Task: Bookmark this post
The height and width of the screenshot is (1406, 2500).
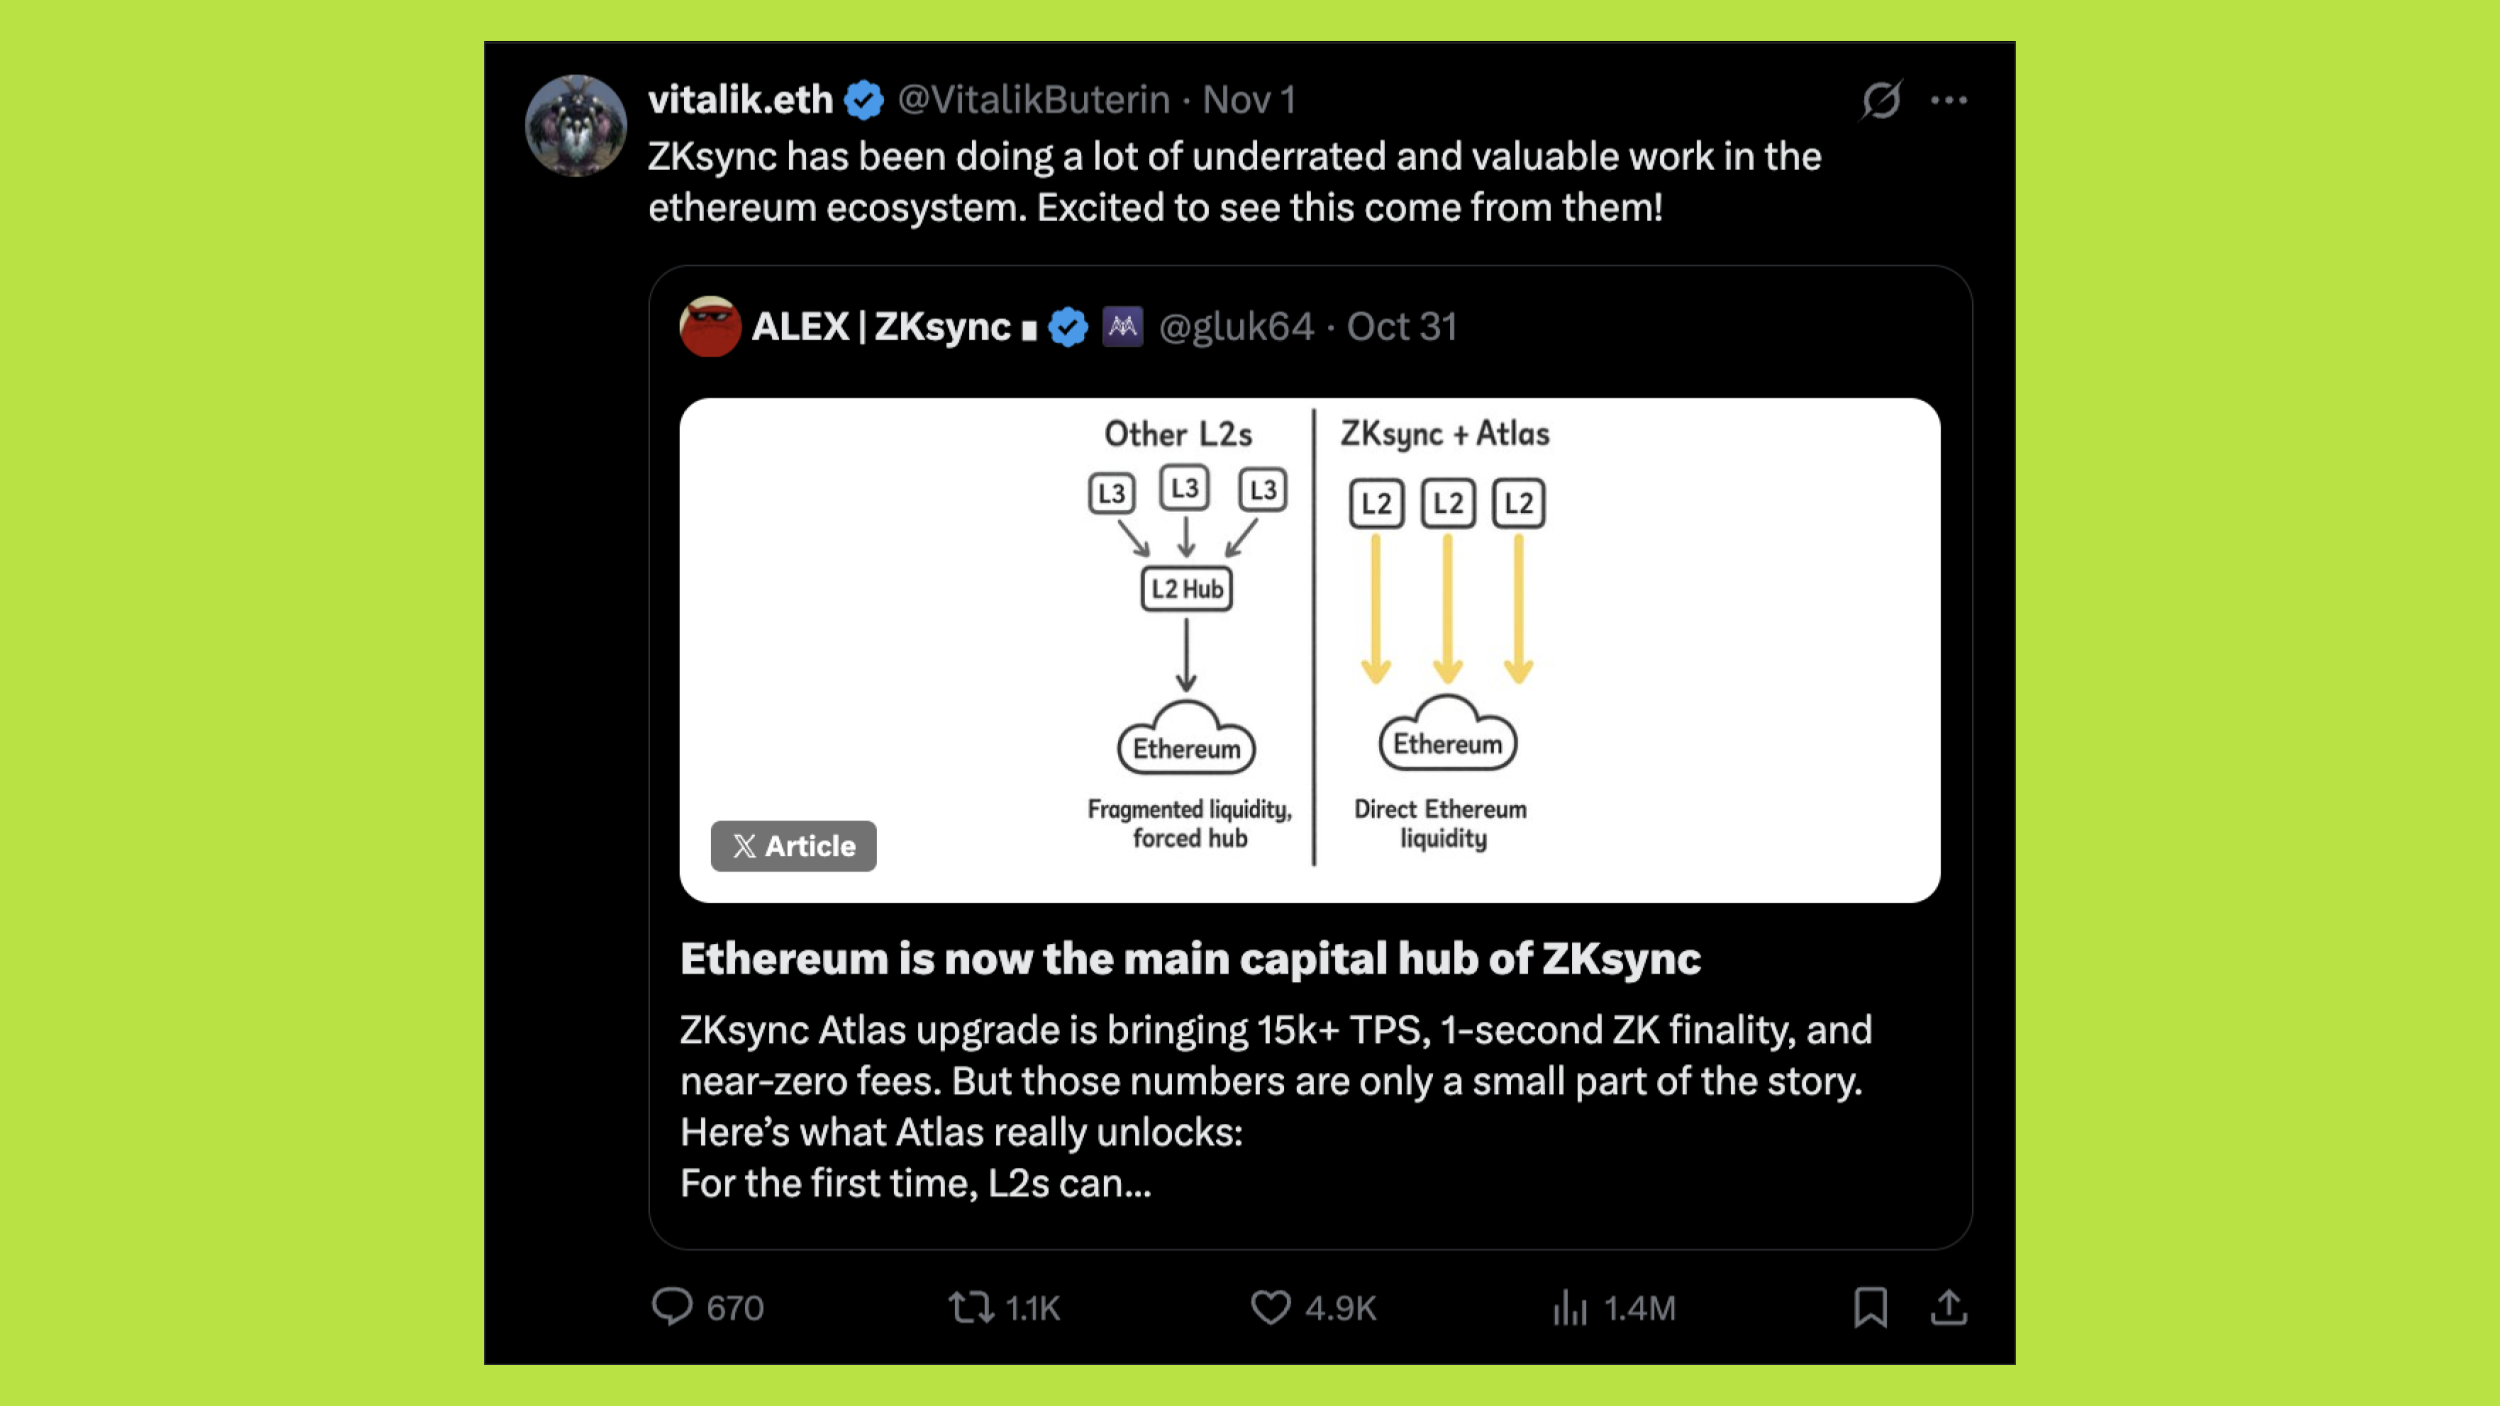Action: pos(1870,1308)
